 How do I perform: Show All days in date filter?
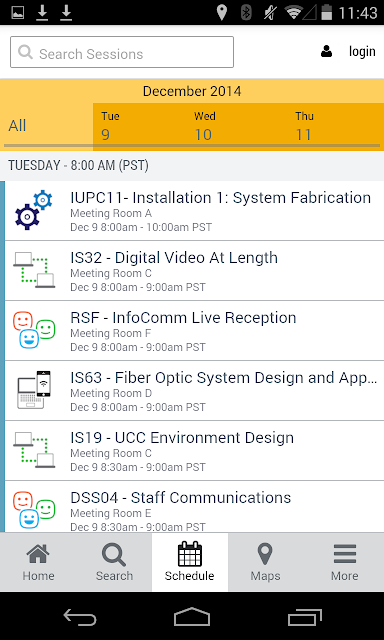pyautogui.click(x=17, y=126)
